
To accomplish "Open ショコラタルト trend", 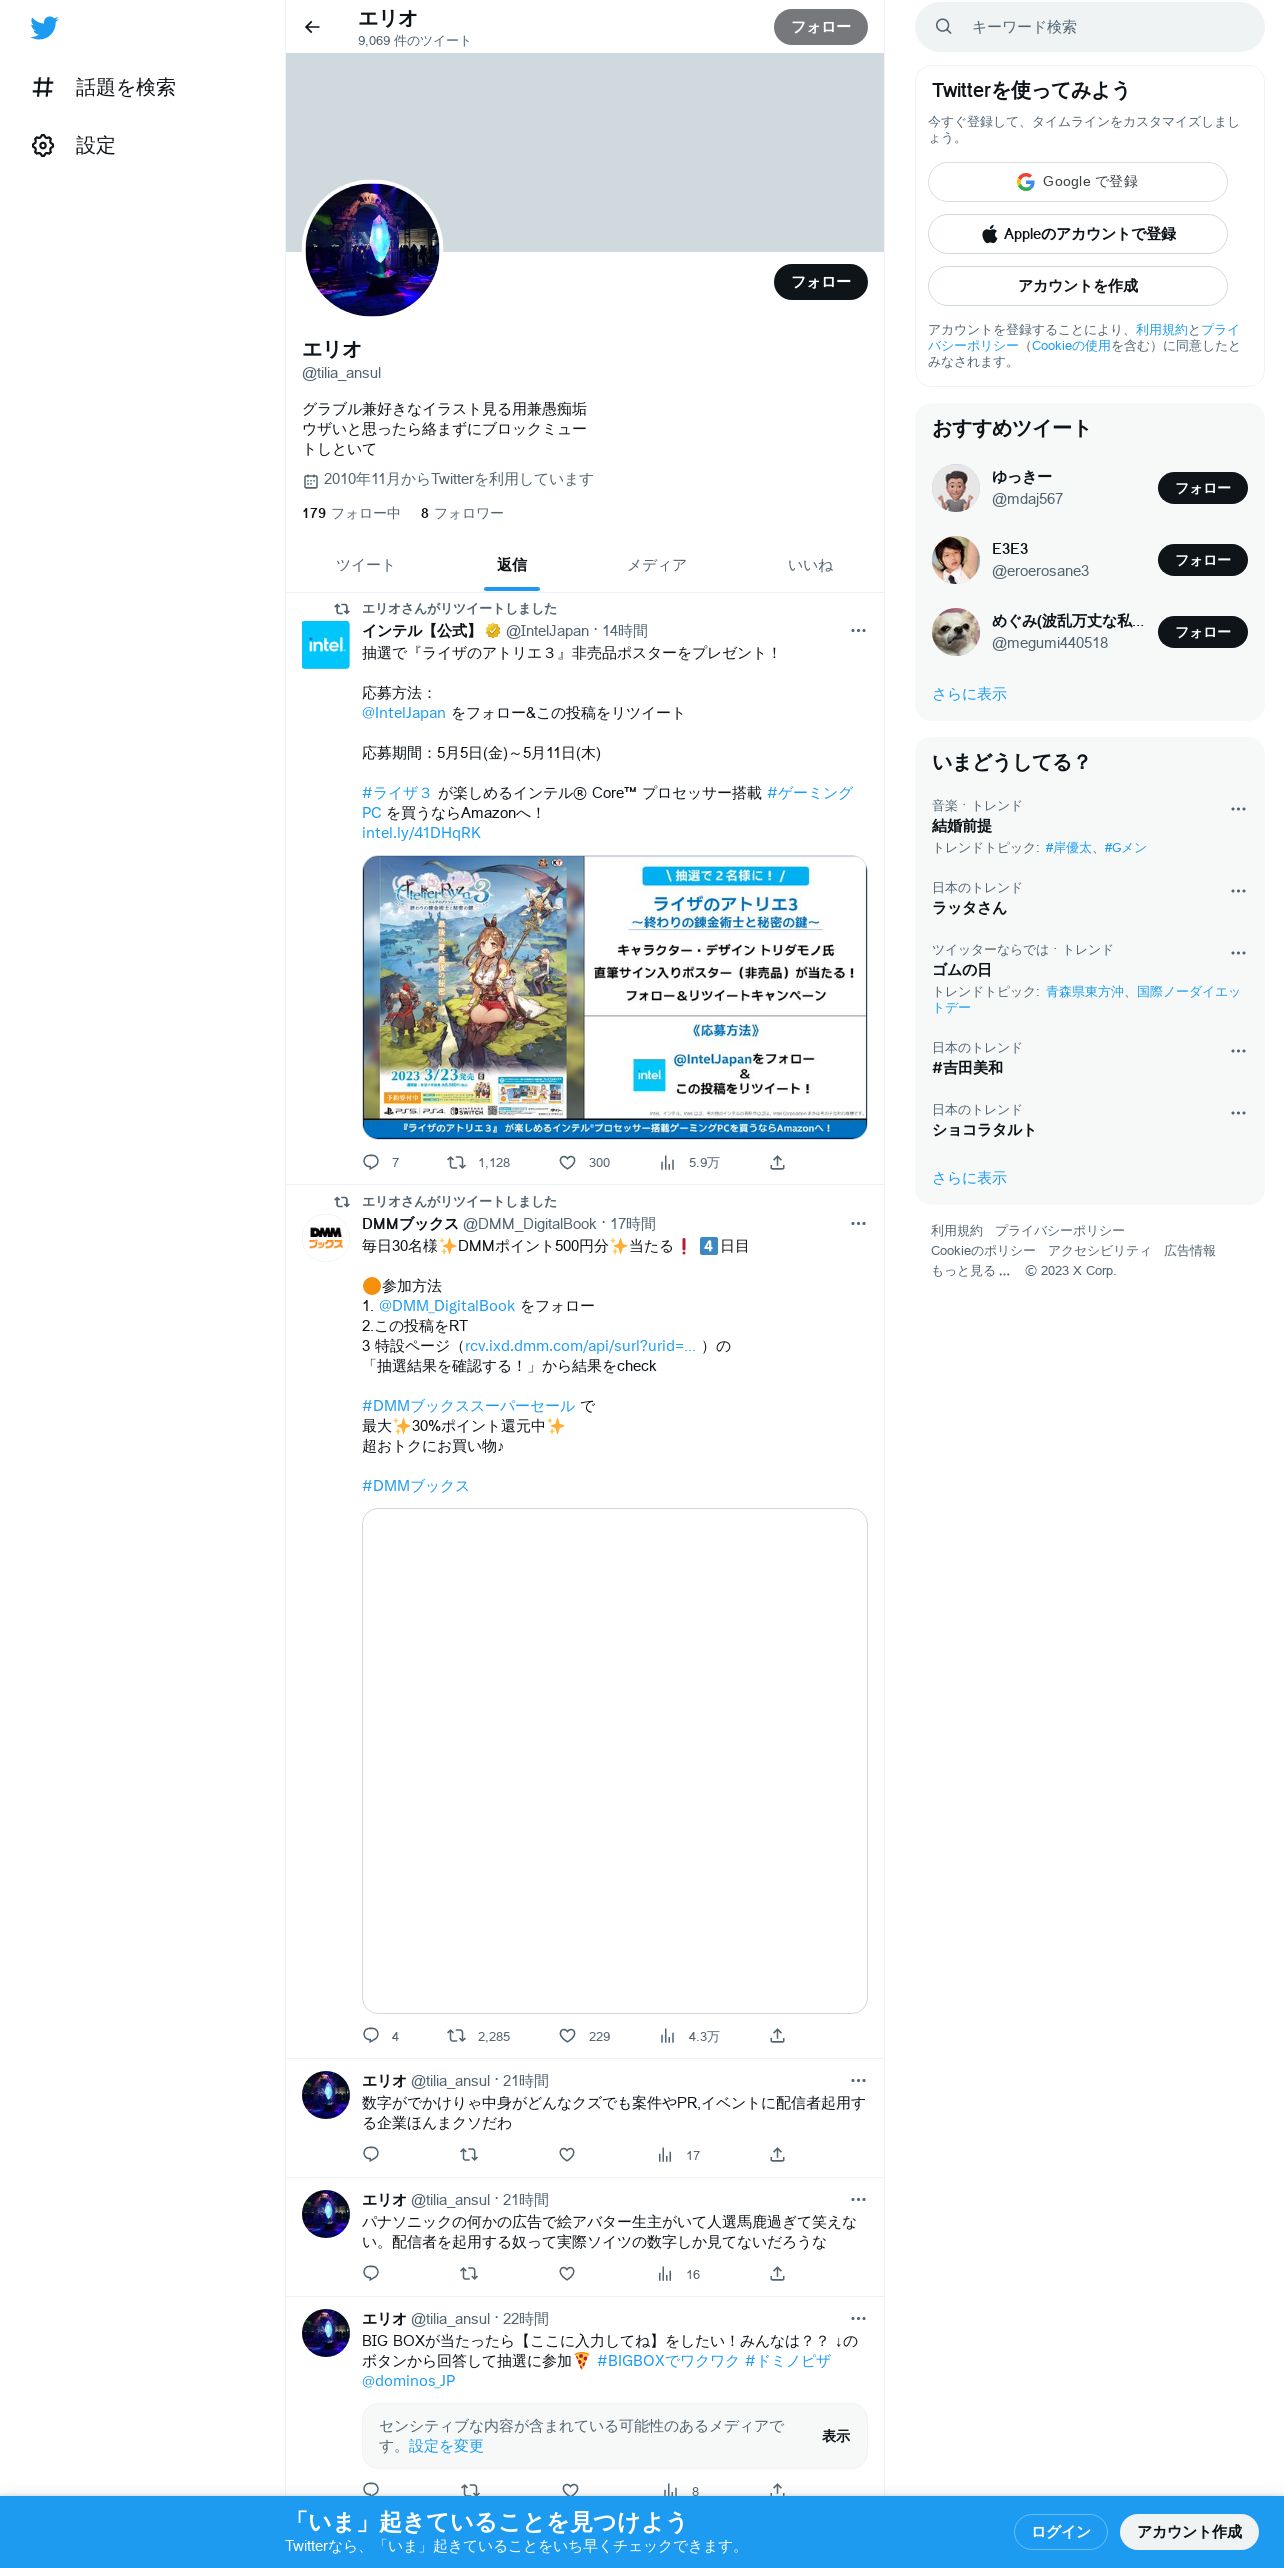I will pyautogui.click(x=984, y=1129).
